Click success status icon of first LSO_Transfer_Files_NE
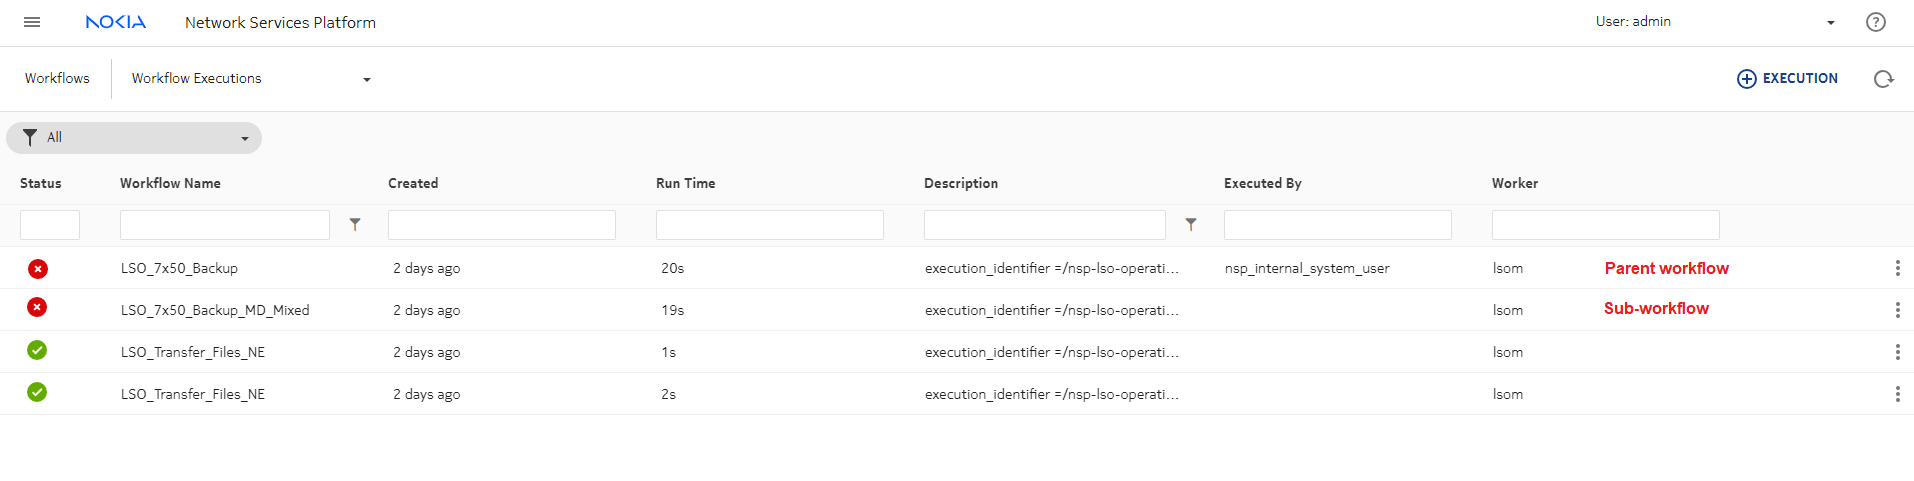This screenshot has width=1914, height=481. pos(37,350)
